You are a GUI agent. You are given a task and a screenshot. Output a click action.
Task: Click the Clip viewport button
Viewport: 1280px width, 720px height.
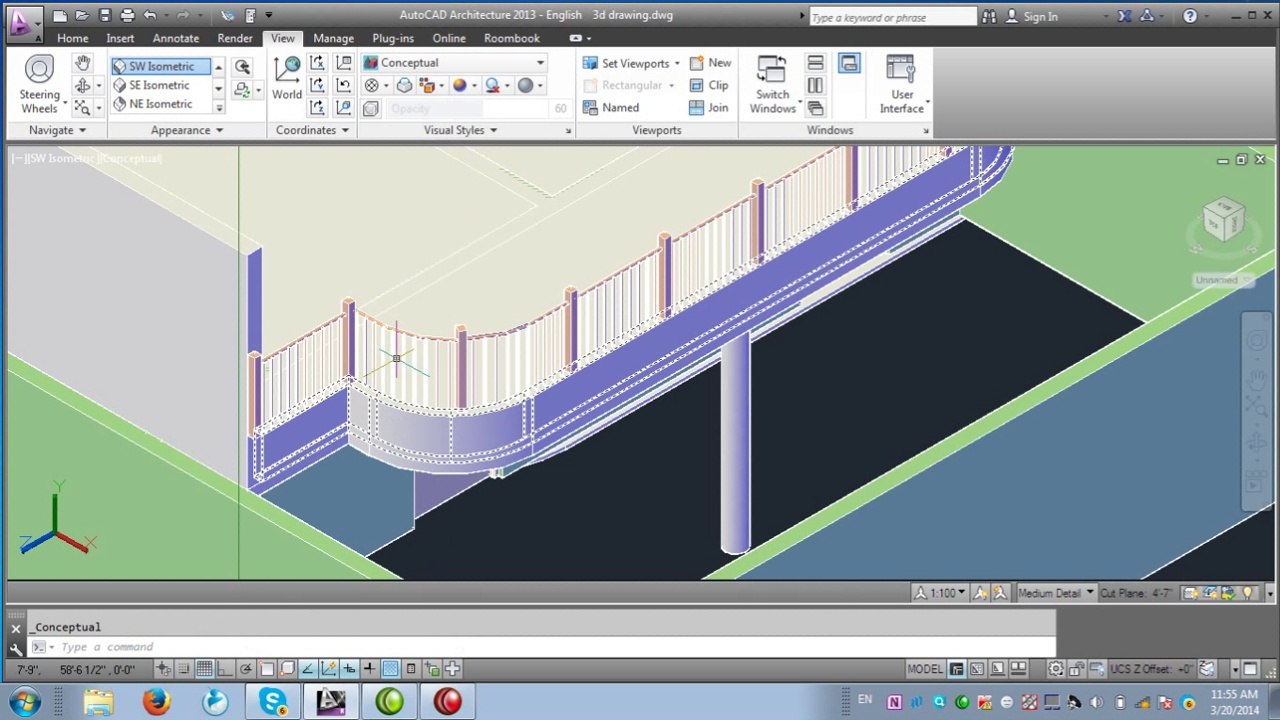point(709,85)
